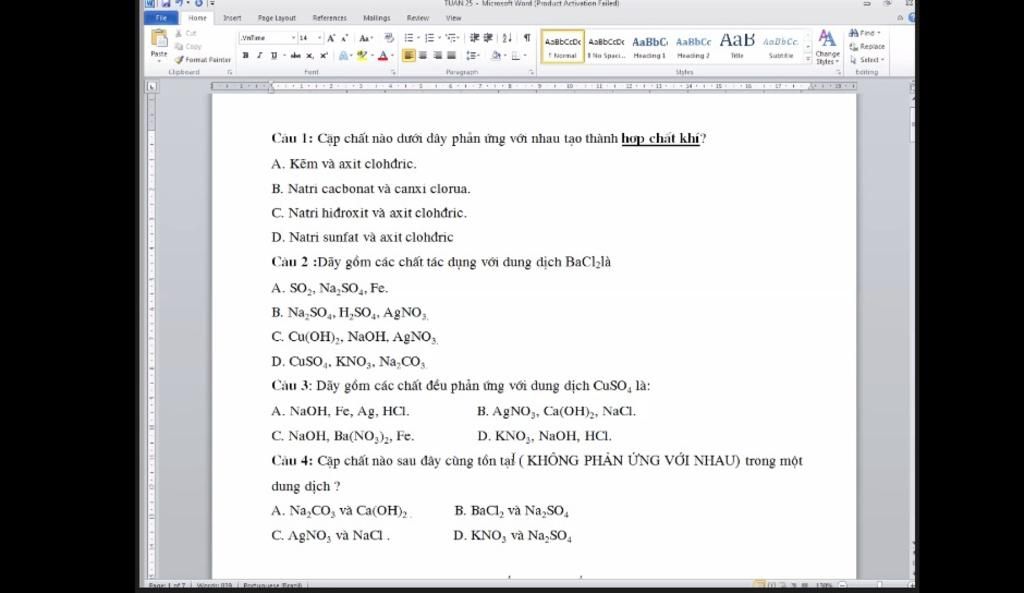Click the Shrink Font icon
The height and width of the screenshot is (593, 1024).
(x=345, y=38)
